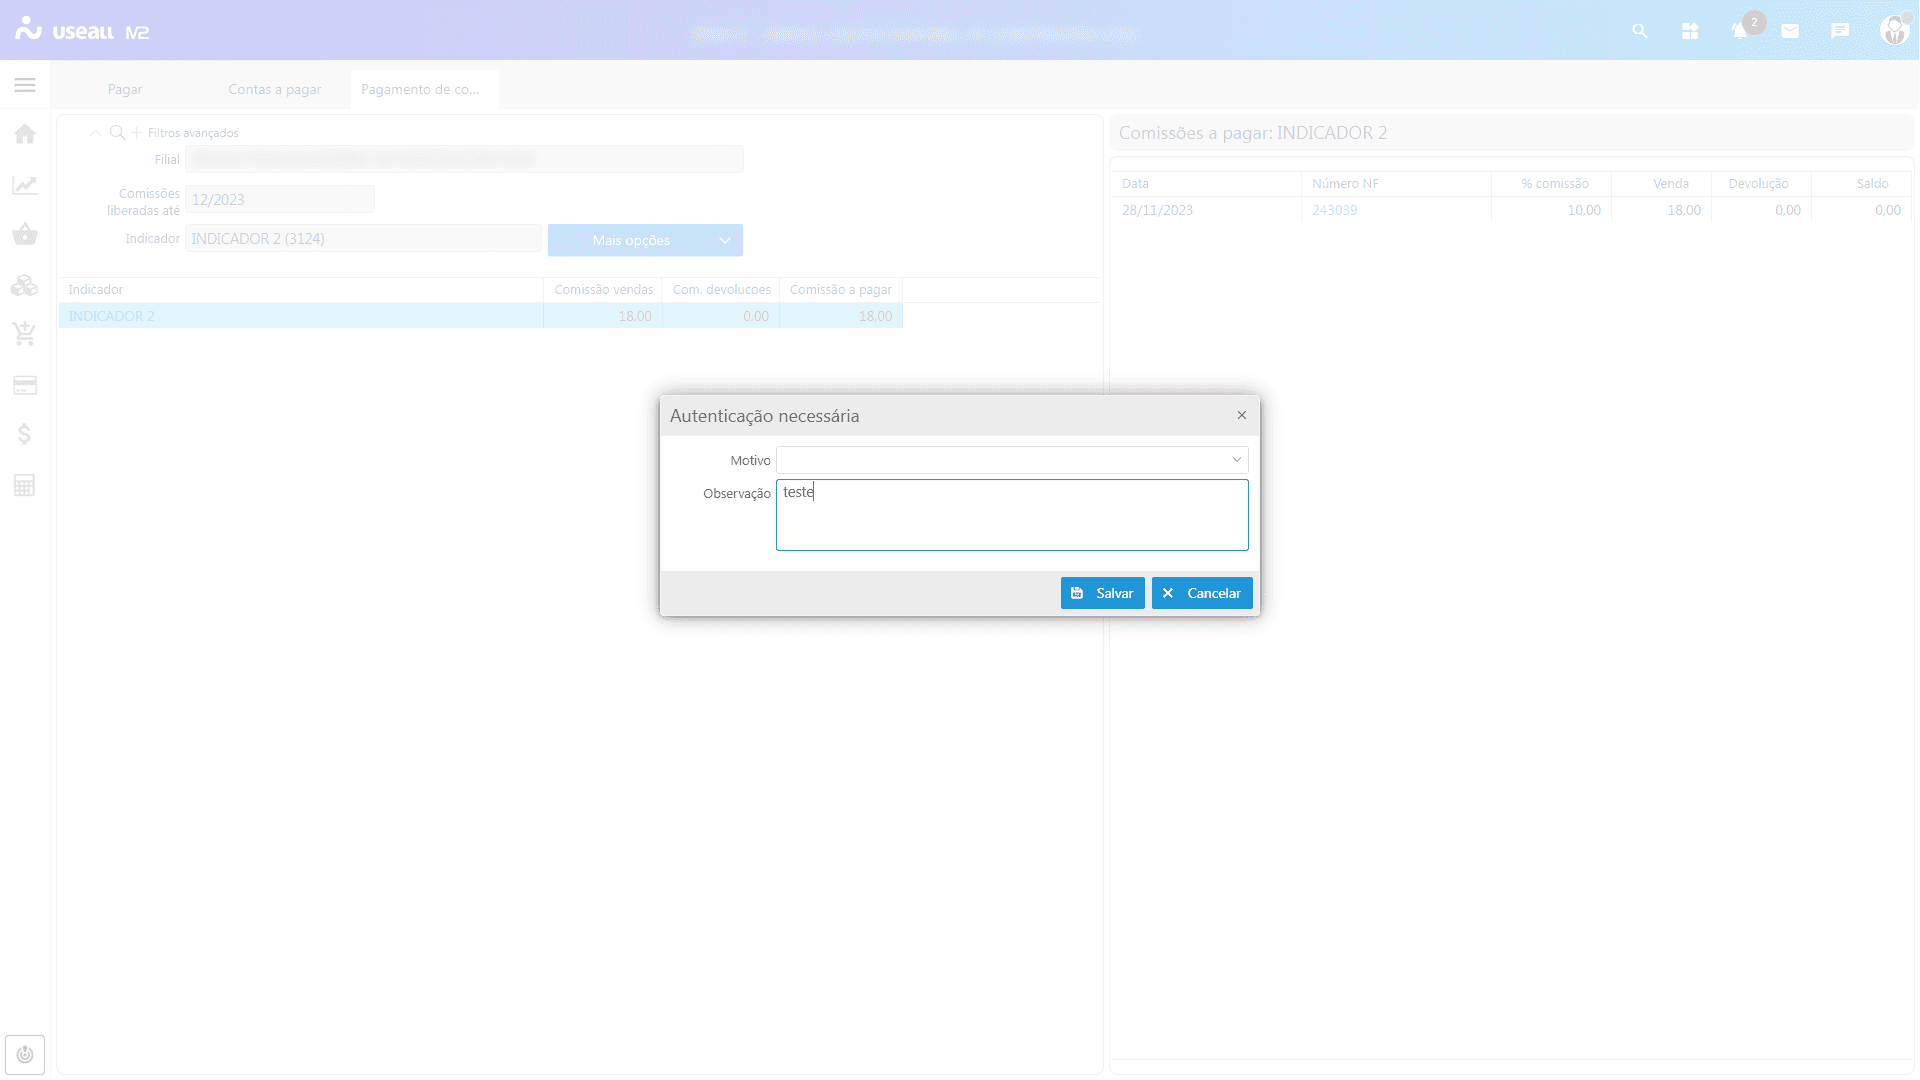
Task: Go to Home via sidebar house icon
Action: pyautogui.click(x=25, y=134)
